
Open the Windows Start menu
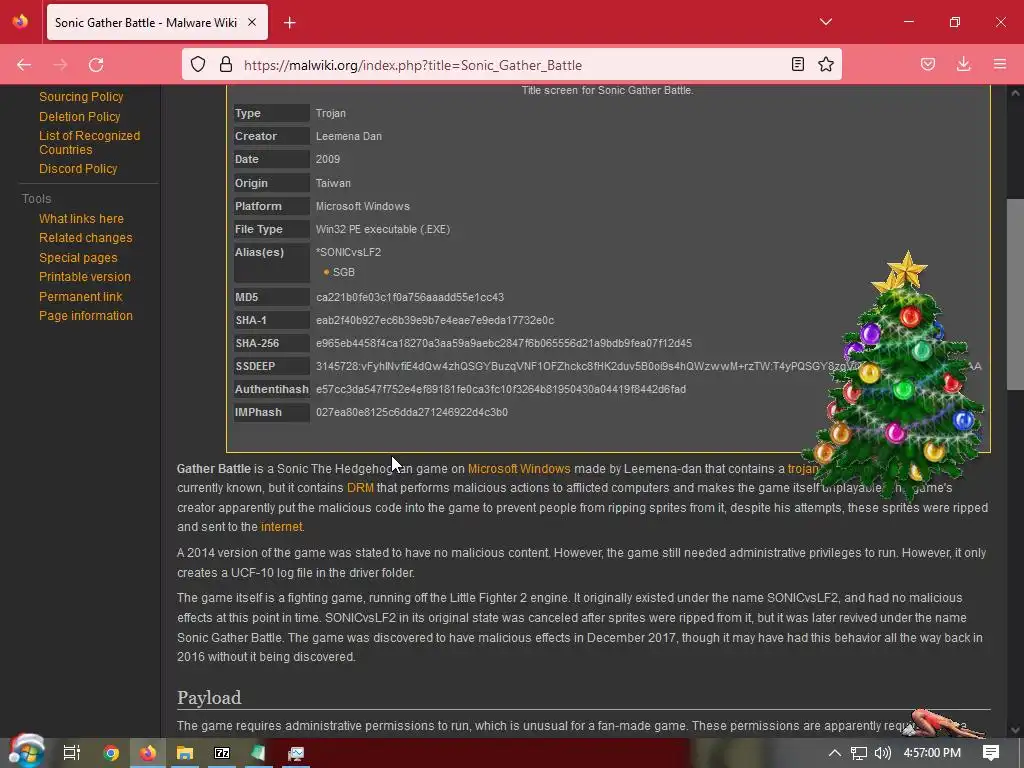pyautogui.click(x=26, y=752)
